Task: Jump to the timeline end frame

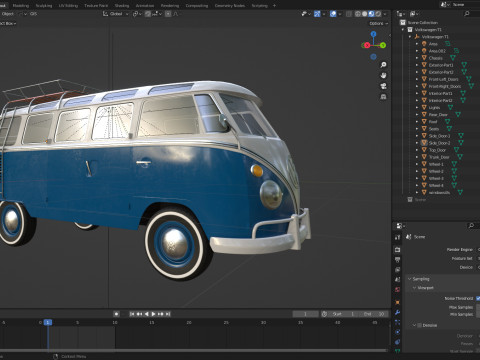Action: tap(168, 314)
